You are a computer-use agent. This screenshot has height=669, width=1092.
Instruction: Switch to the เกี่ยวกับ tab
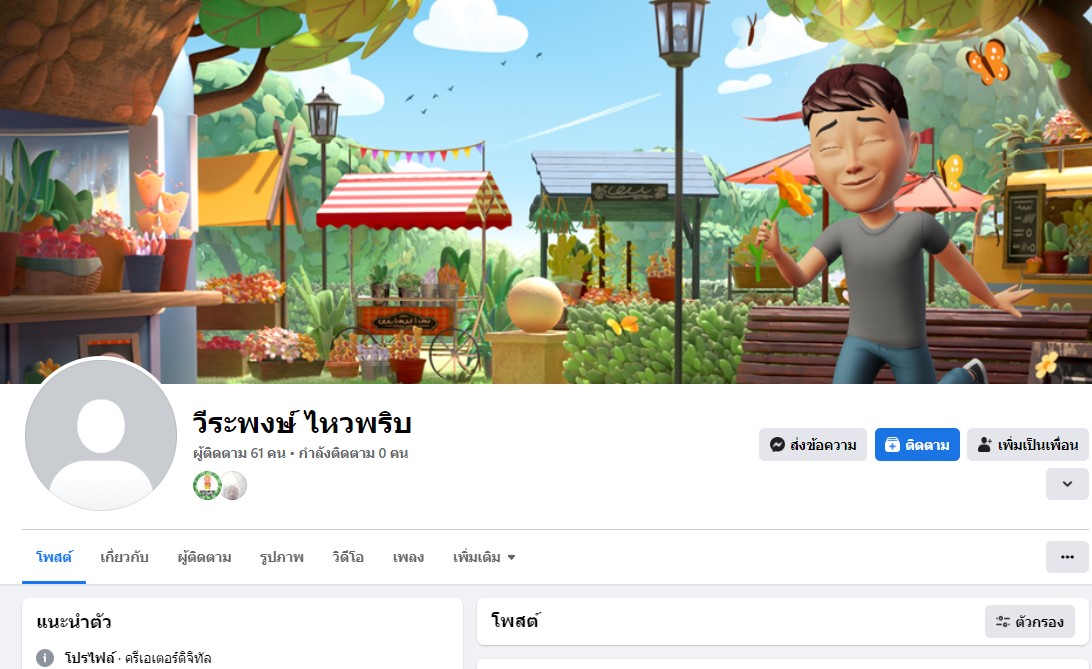[x=124, y=558]
